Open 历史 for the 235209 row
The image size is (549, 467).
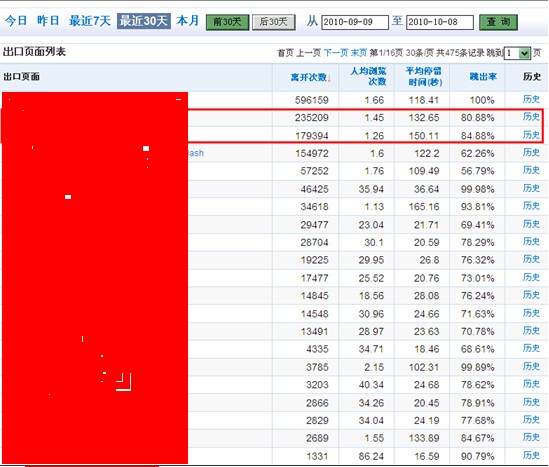pyautogui.click(x=531, y=117)
